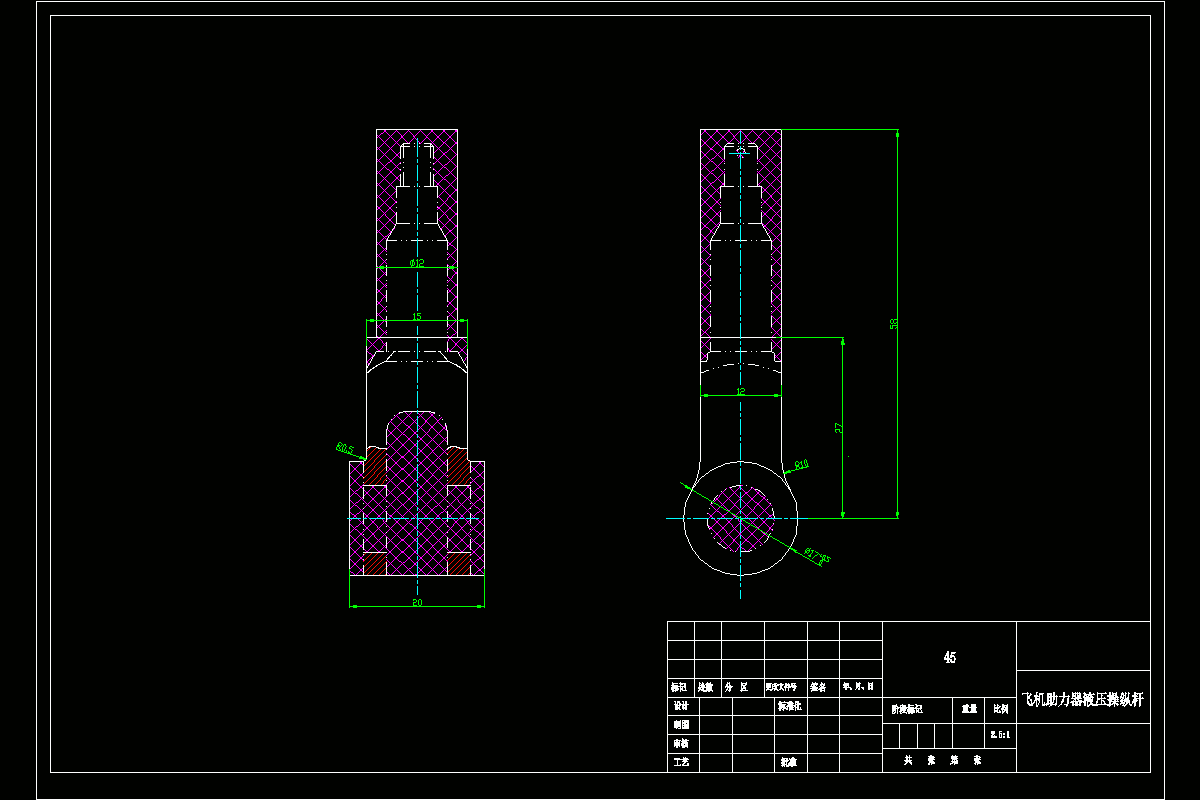The image size is (1200, 800).
Task: Click the 2.5:1 scale value
Action: click(x=1000, y=734)
